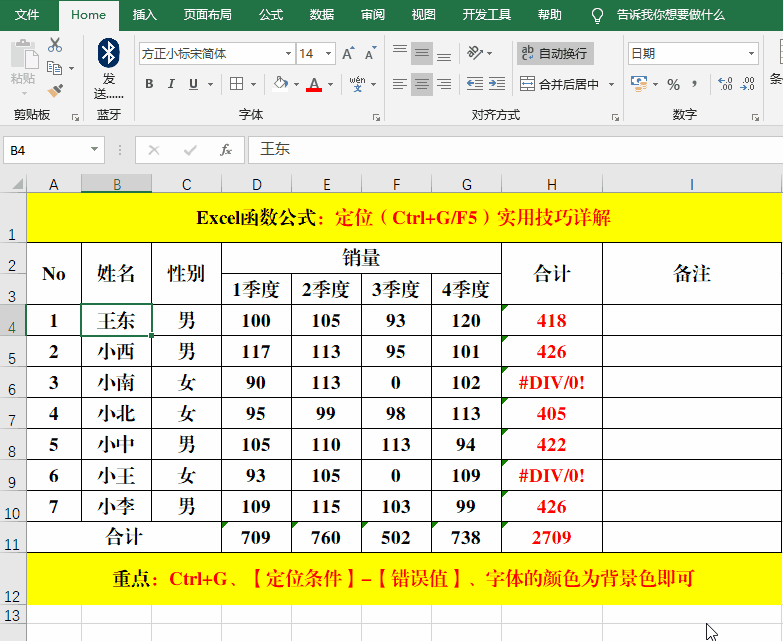Switch to the 插入 ribbon tab
This screenshot has width=783, height=641.
point(145,15)
